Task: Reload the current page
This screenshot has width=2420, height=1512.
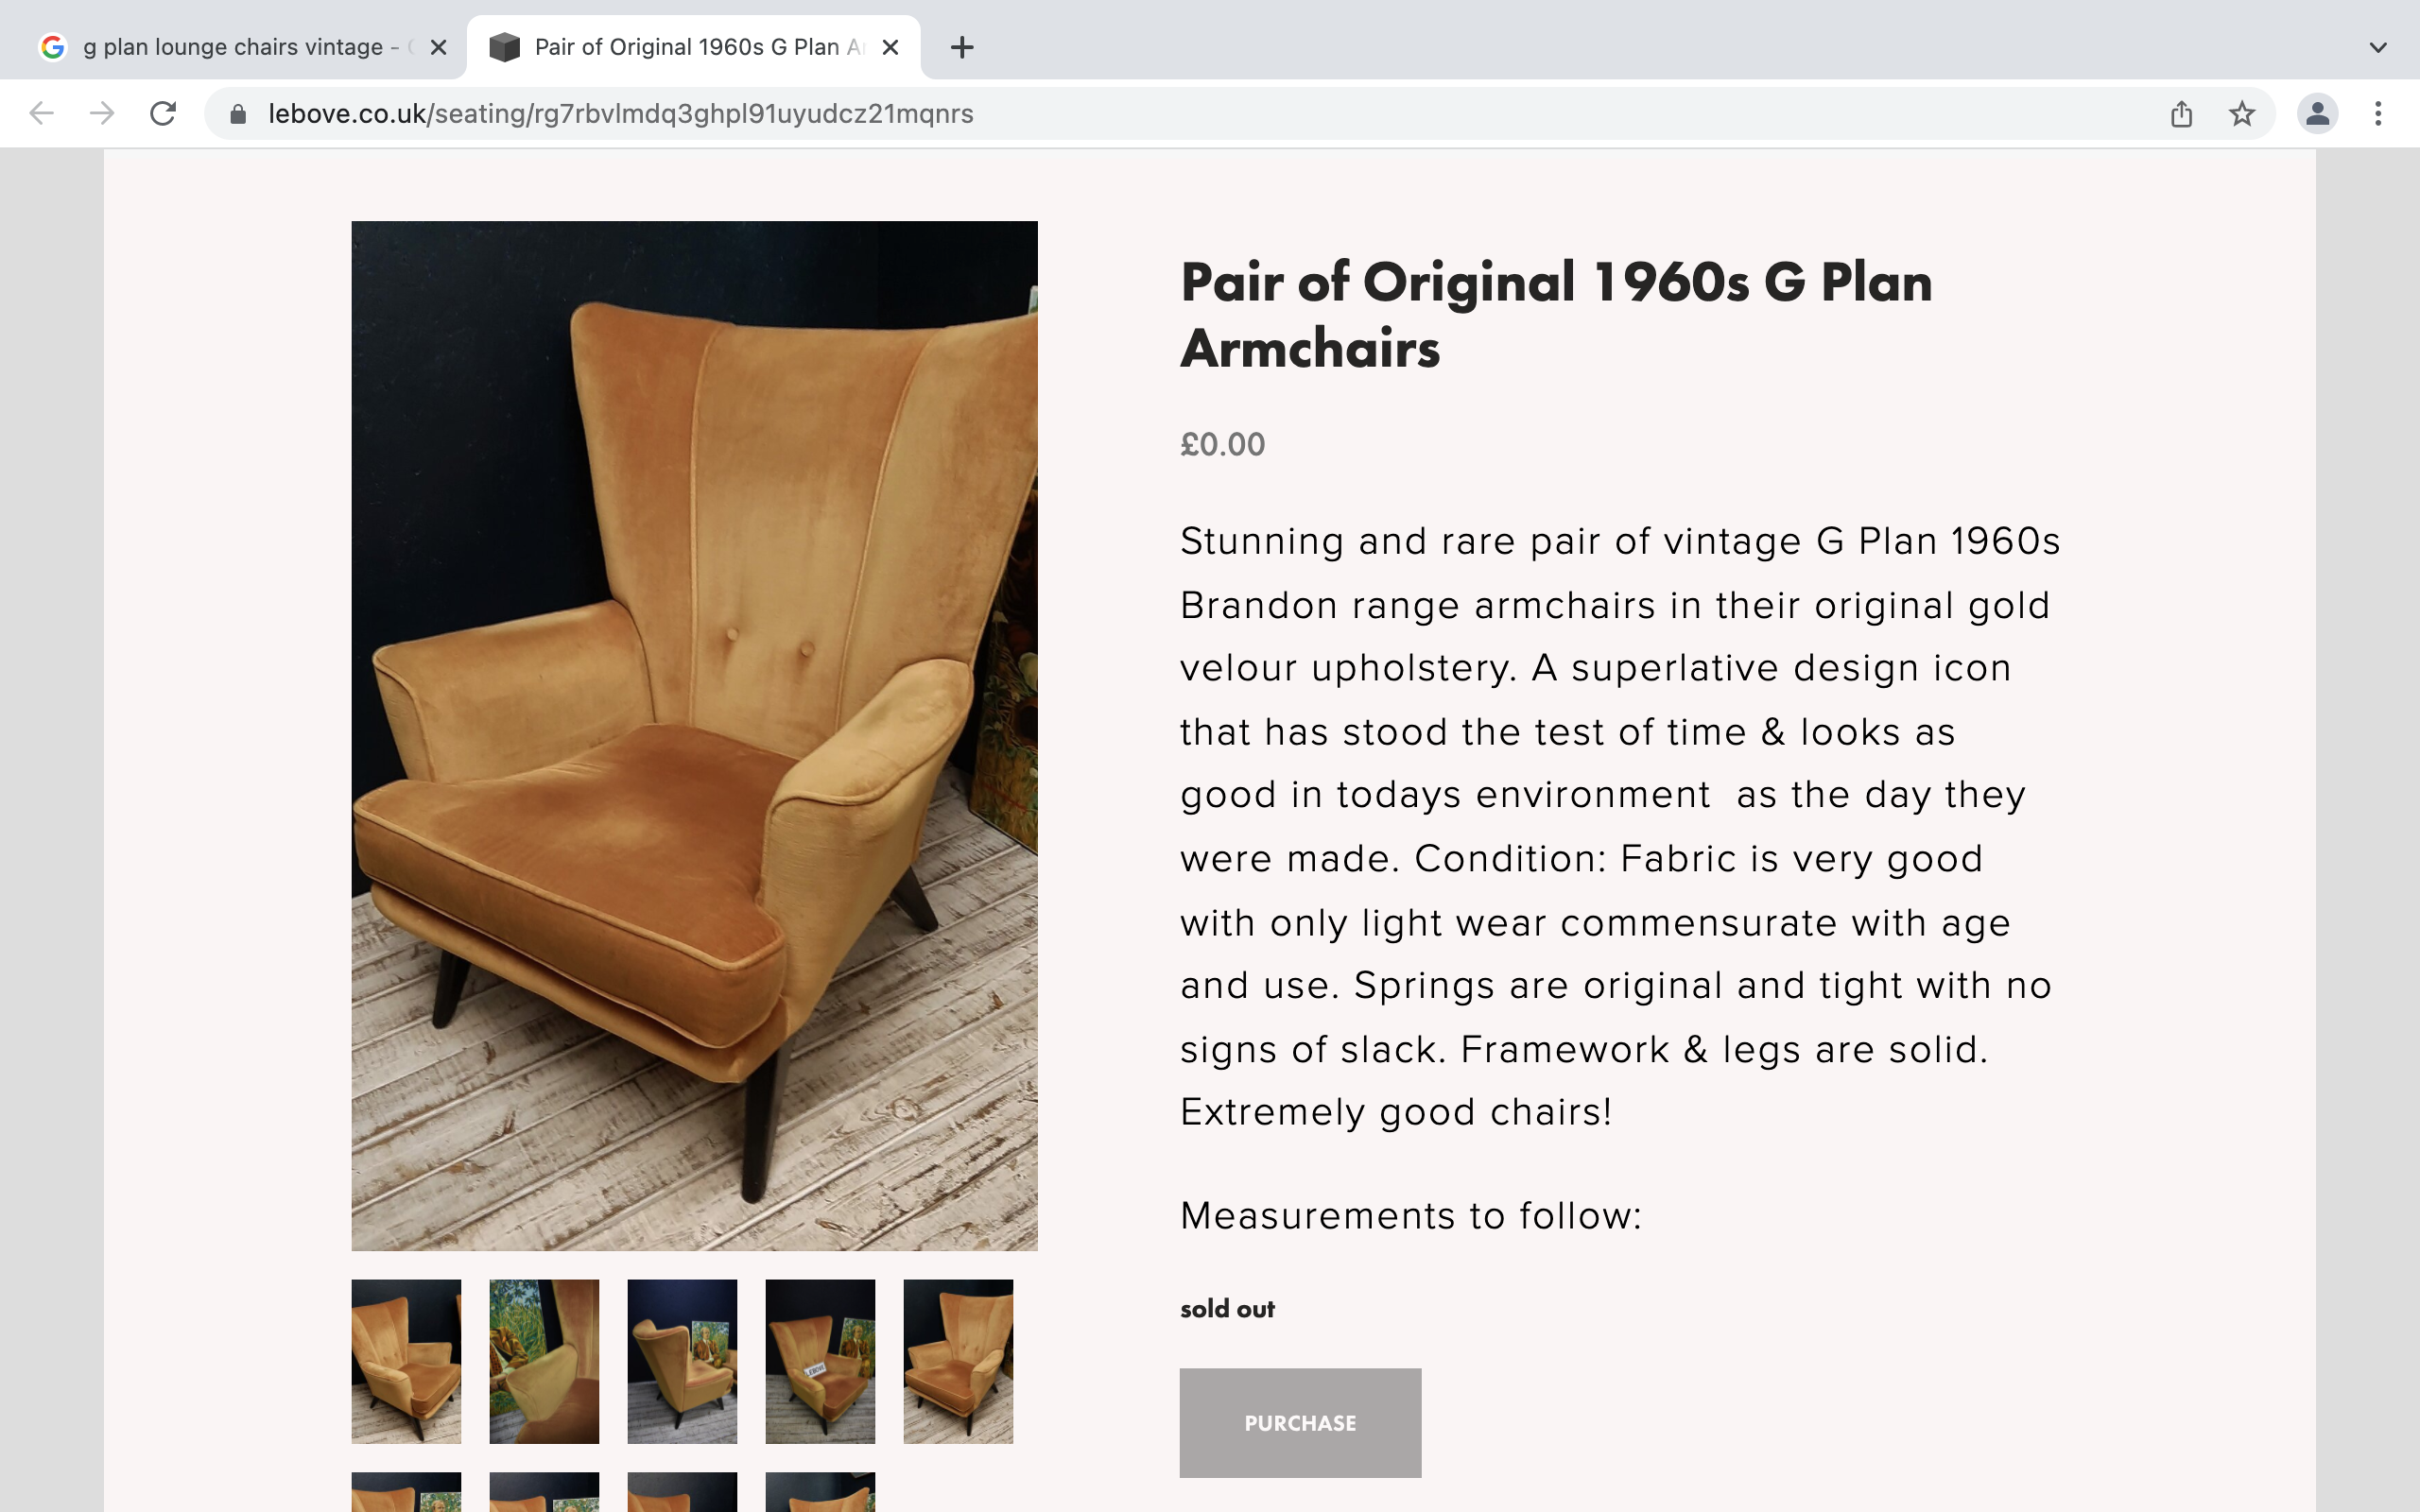Action: [x=163, y=114]
